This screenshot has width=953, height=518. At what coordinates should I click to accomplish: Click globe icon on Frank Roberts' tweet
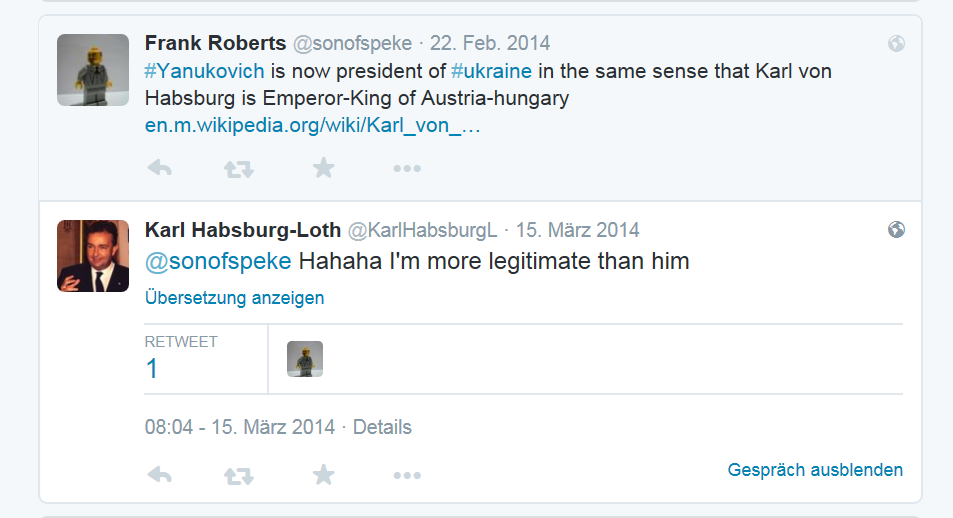(x=896, y=44)
